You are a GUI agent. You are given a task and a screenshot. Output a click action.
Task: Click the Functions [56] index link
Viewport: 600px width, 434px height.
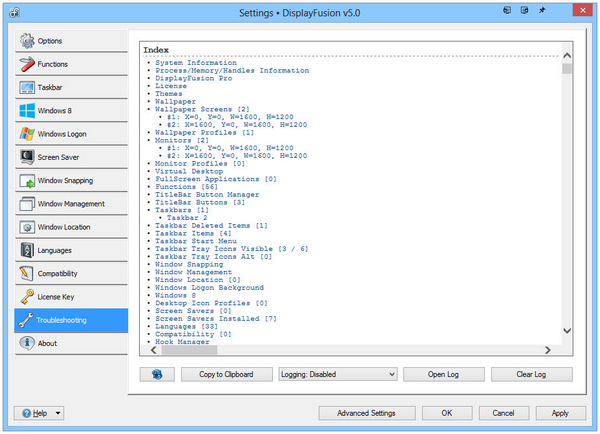(x=186, y=187)
